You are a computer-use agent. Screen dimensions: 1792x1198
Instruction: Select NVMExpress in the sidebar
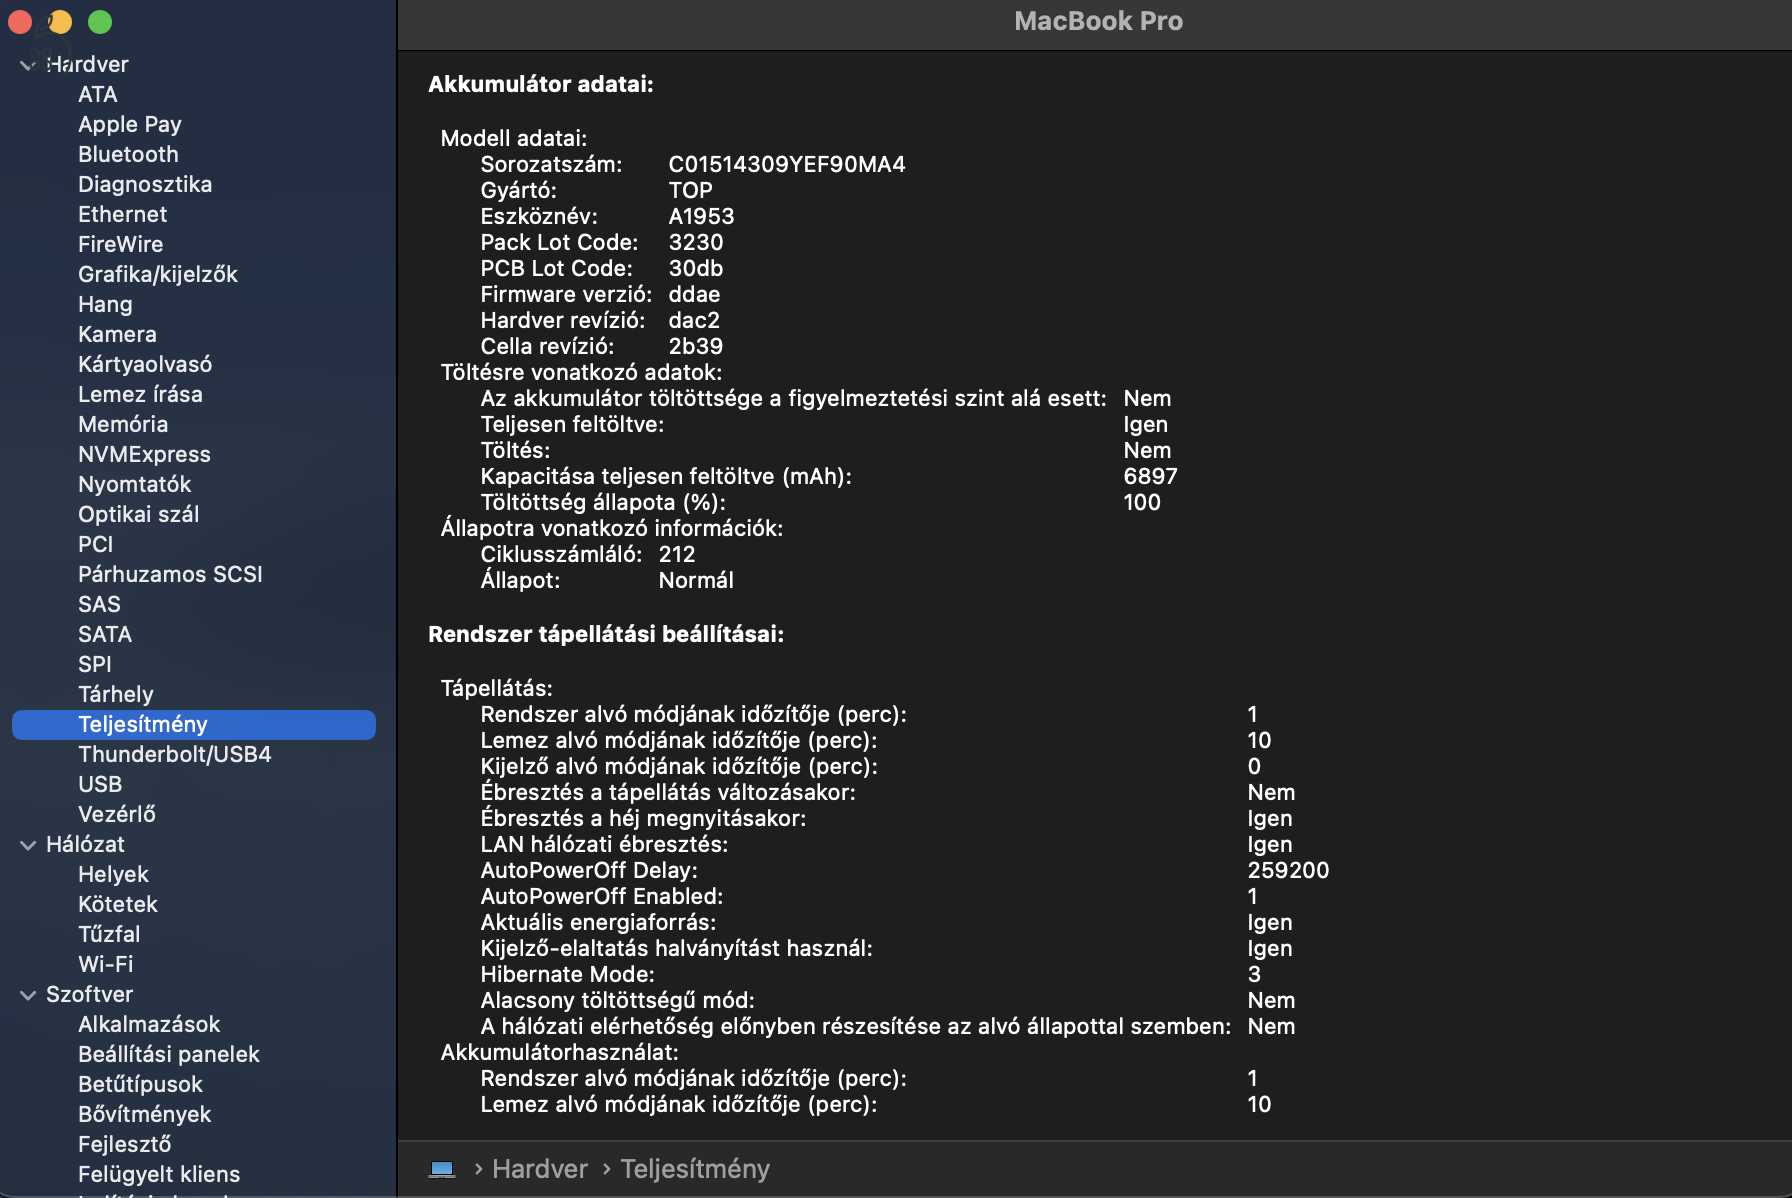coord(144,454)
